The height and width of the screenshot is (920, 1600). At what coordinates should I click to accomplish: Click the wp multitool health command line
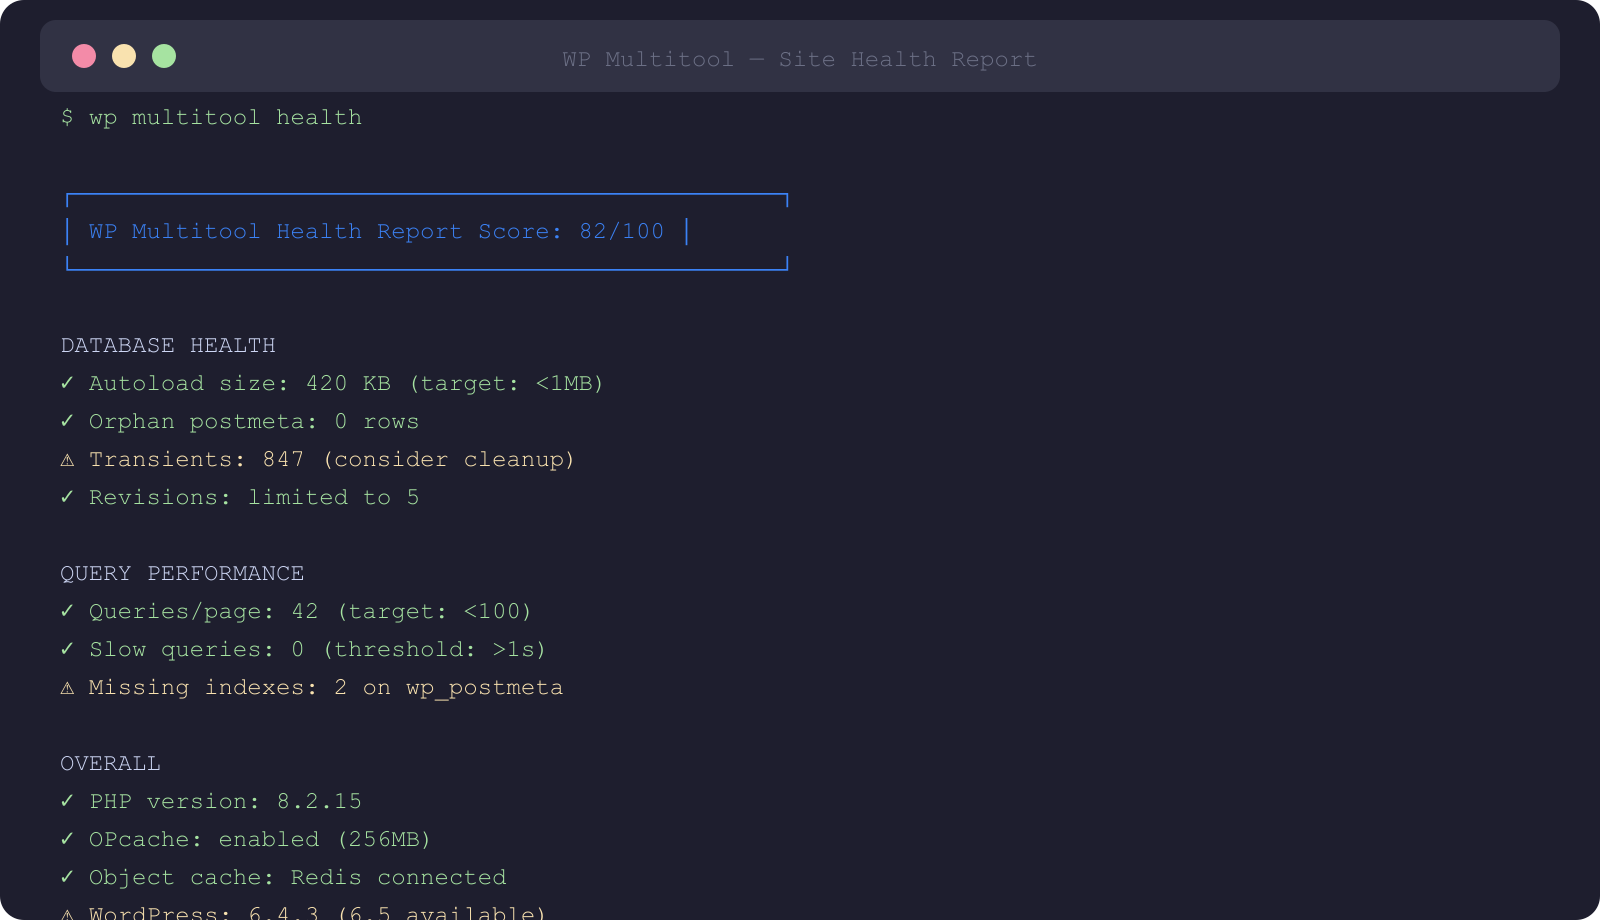click(x=211, y=117)
